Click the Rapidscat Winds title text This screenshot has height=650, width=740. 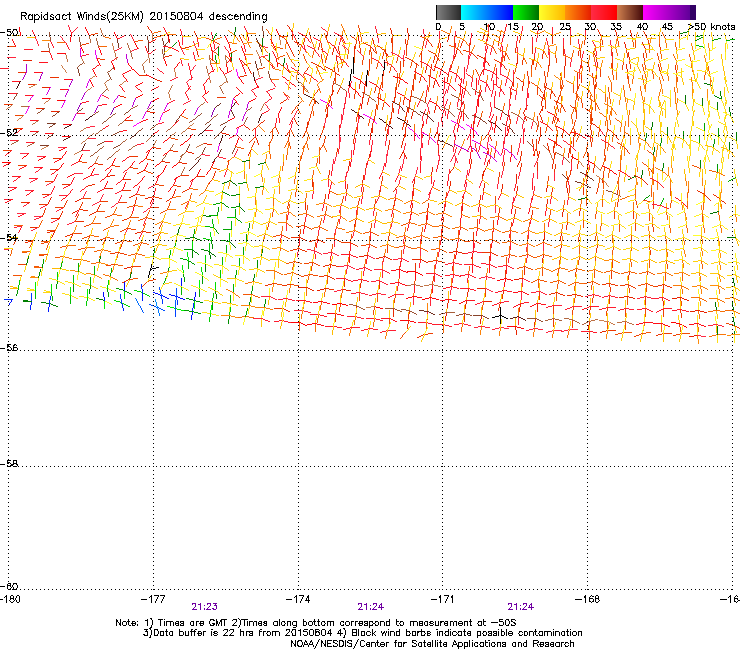[144, 17]
